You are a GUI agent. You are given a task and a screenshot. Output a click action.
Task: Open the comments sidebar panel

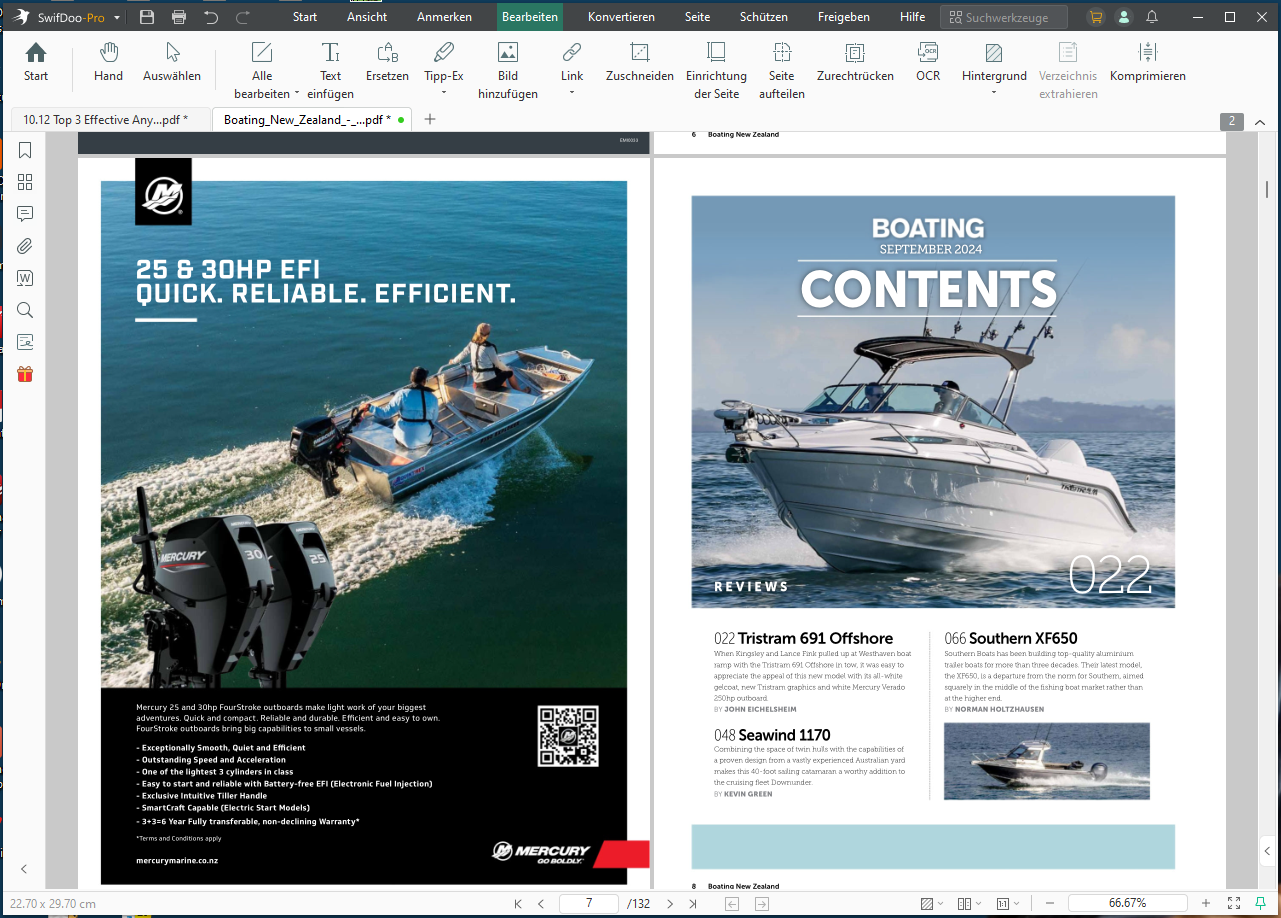25,214
